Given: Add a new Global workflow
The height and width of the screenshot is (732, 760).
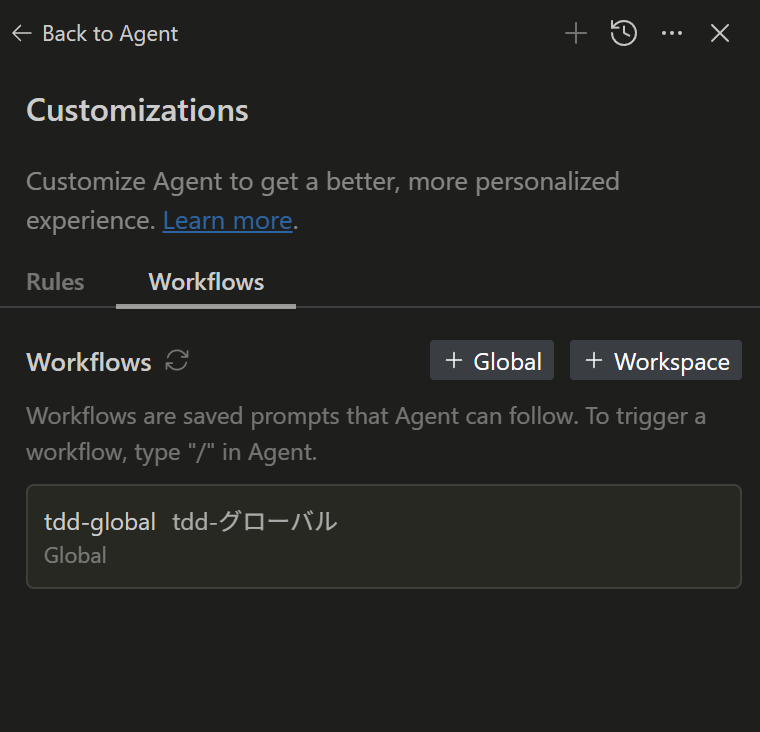Looking at the screenshot, I should pyautogui.click(x=492, y=361).
